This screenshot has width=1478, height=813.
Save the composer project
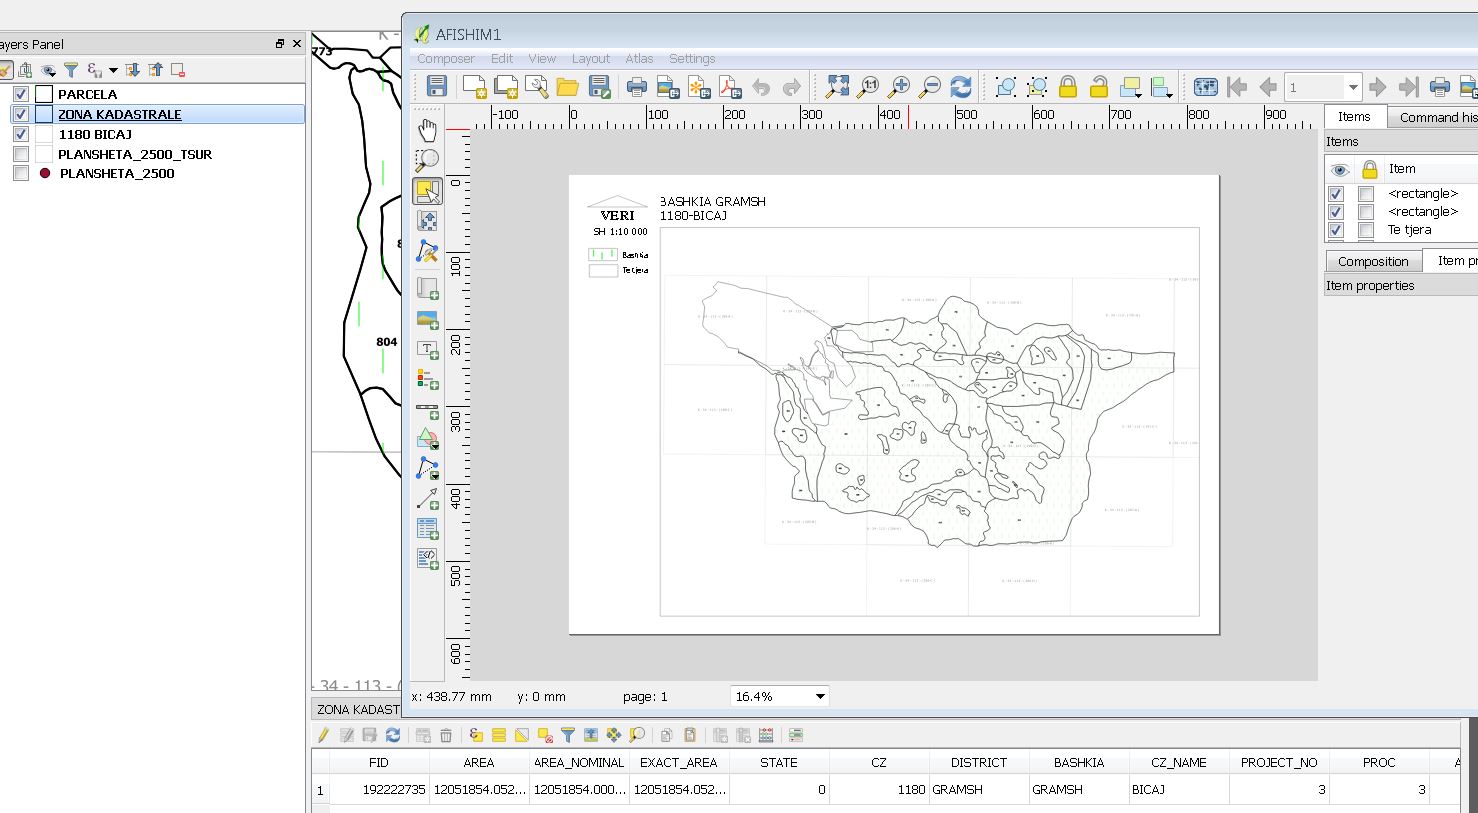pyautogui.click(x=436, y=87)
